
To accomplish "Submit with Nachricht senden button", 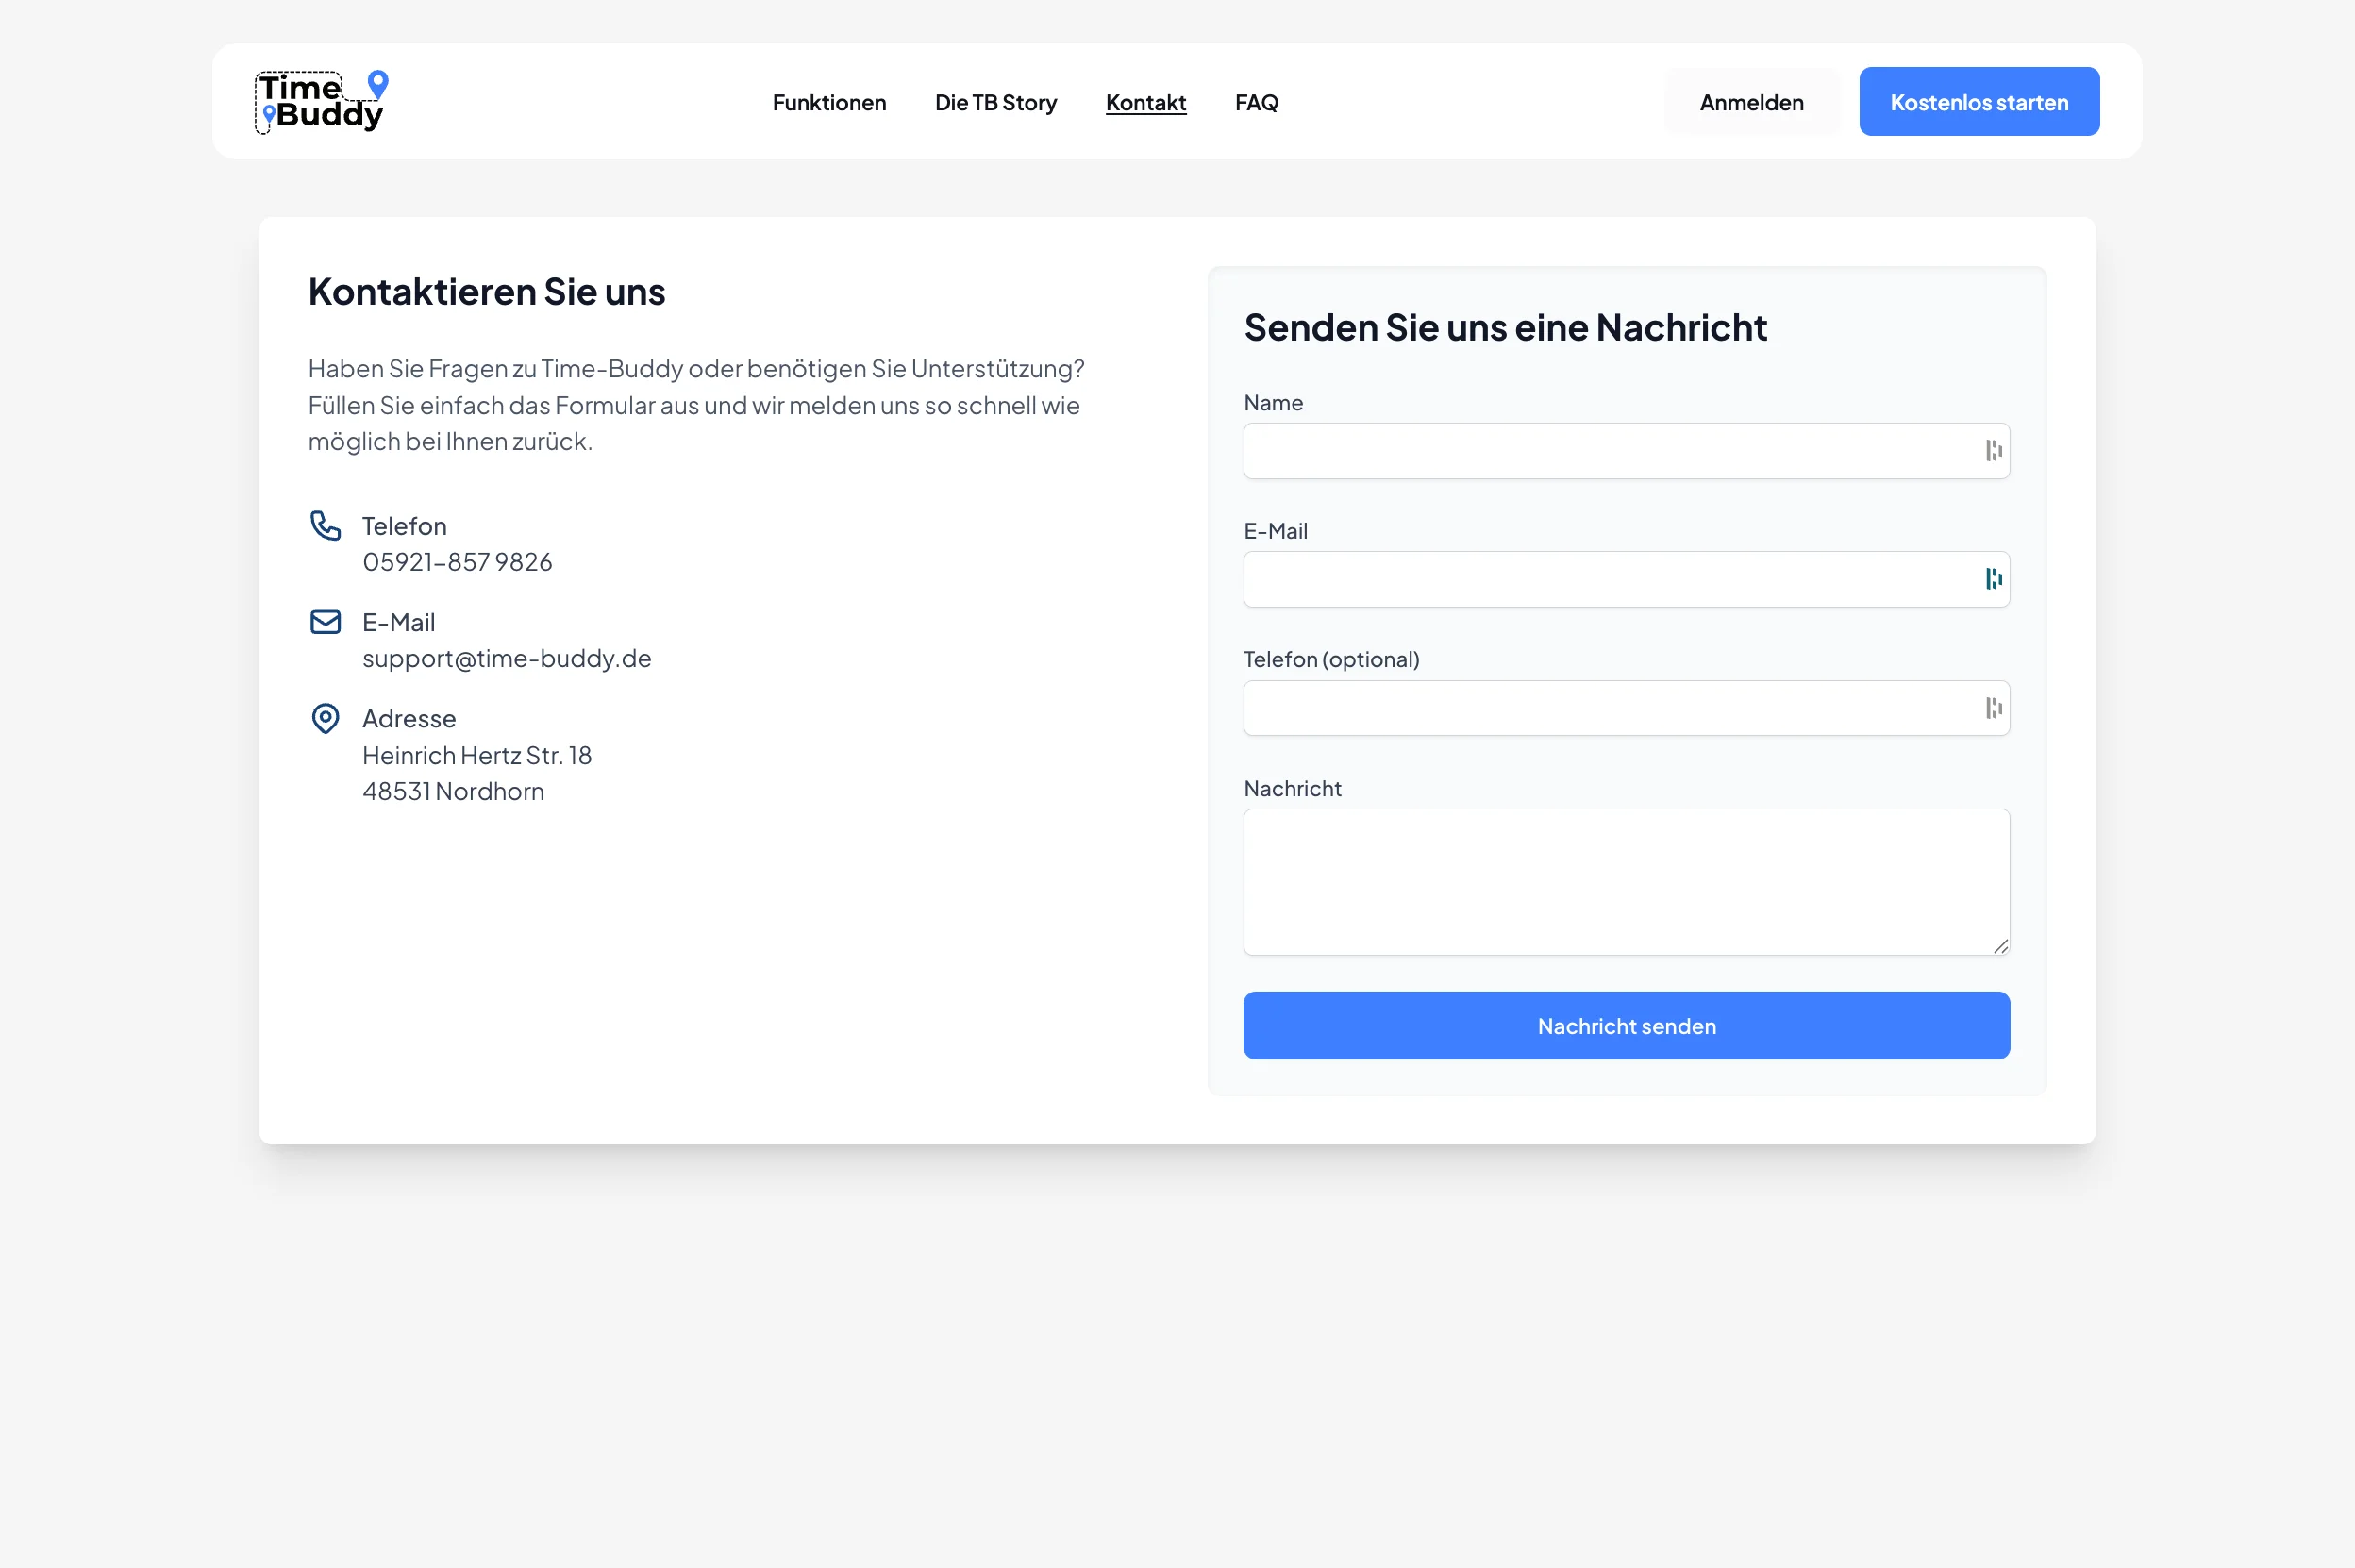I will tap(1625, 1025).
